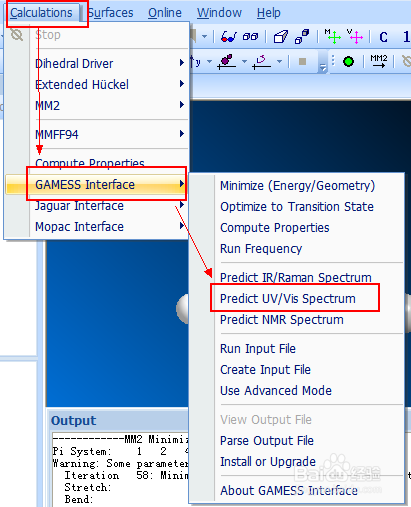
Task: Open the Surfaces menu
Action: [111, 13]
